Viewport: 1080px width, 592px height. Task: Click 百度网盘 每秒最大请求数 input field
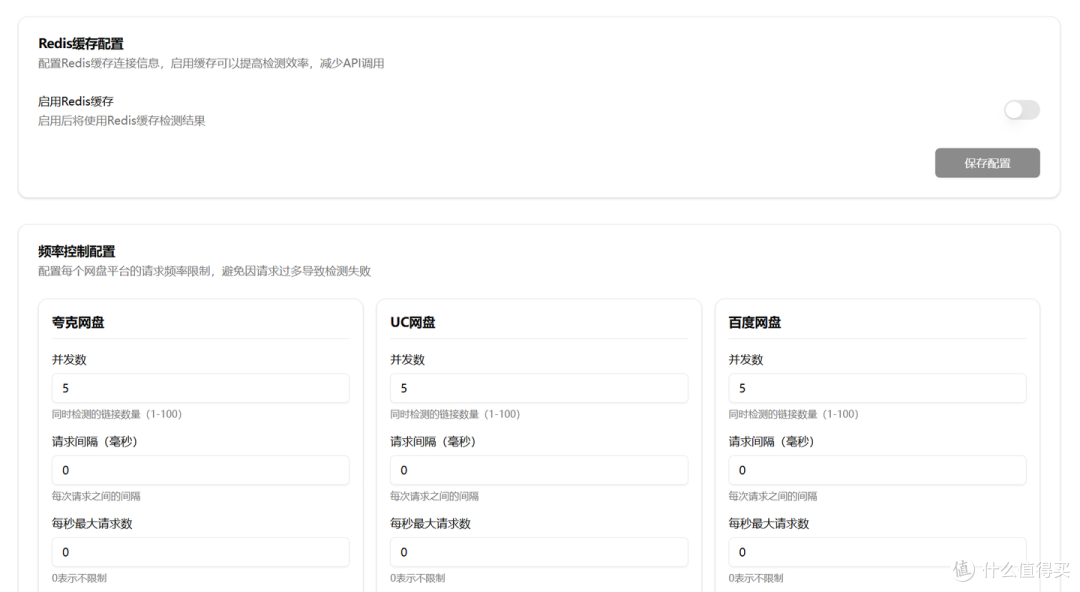pyautogui.click(x=877, y=552)
